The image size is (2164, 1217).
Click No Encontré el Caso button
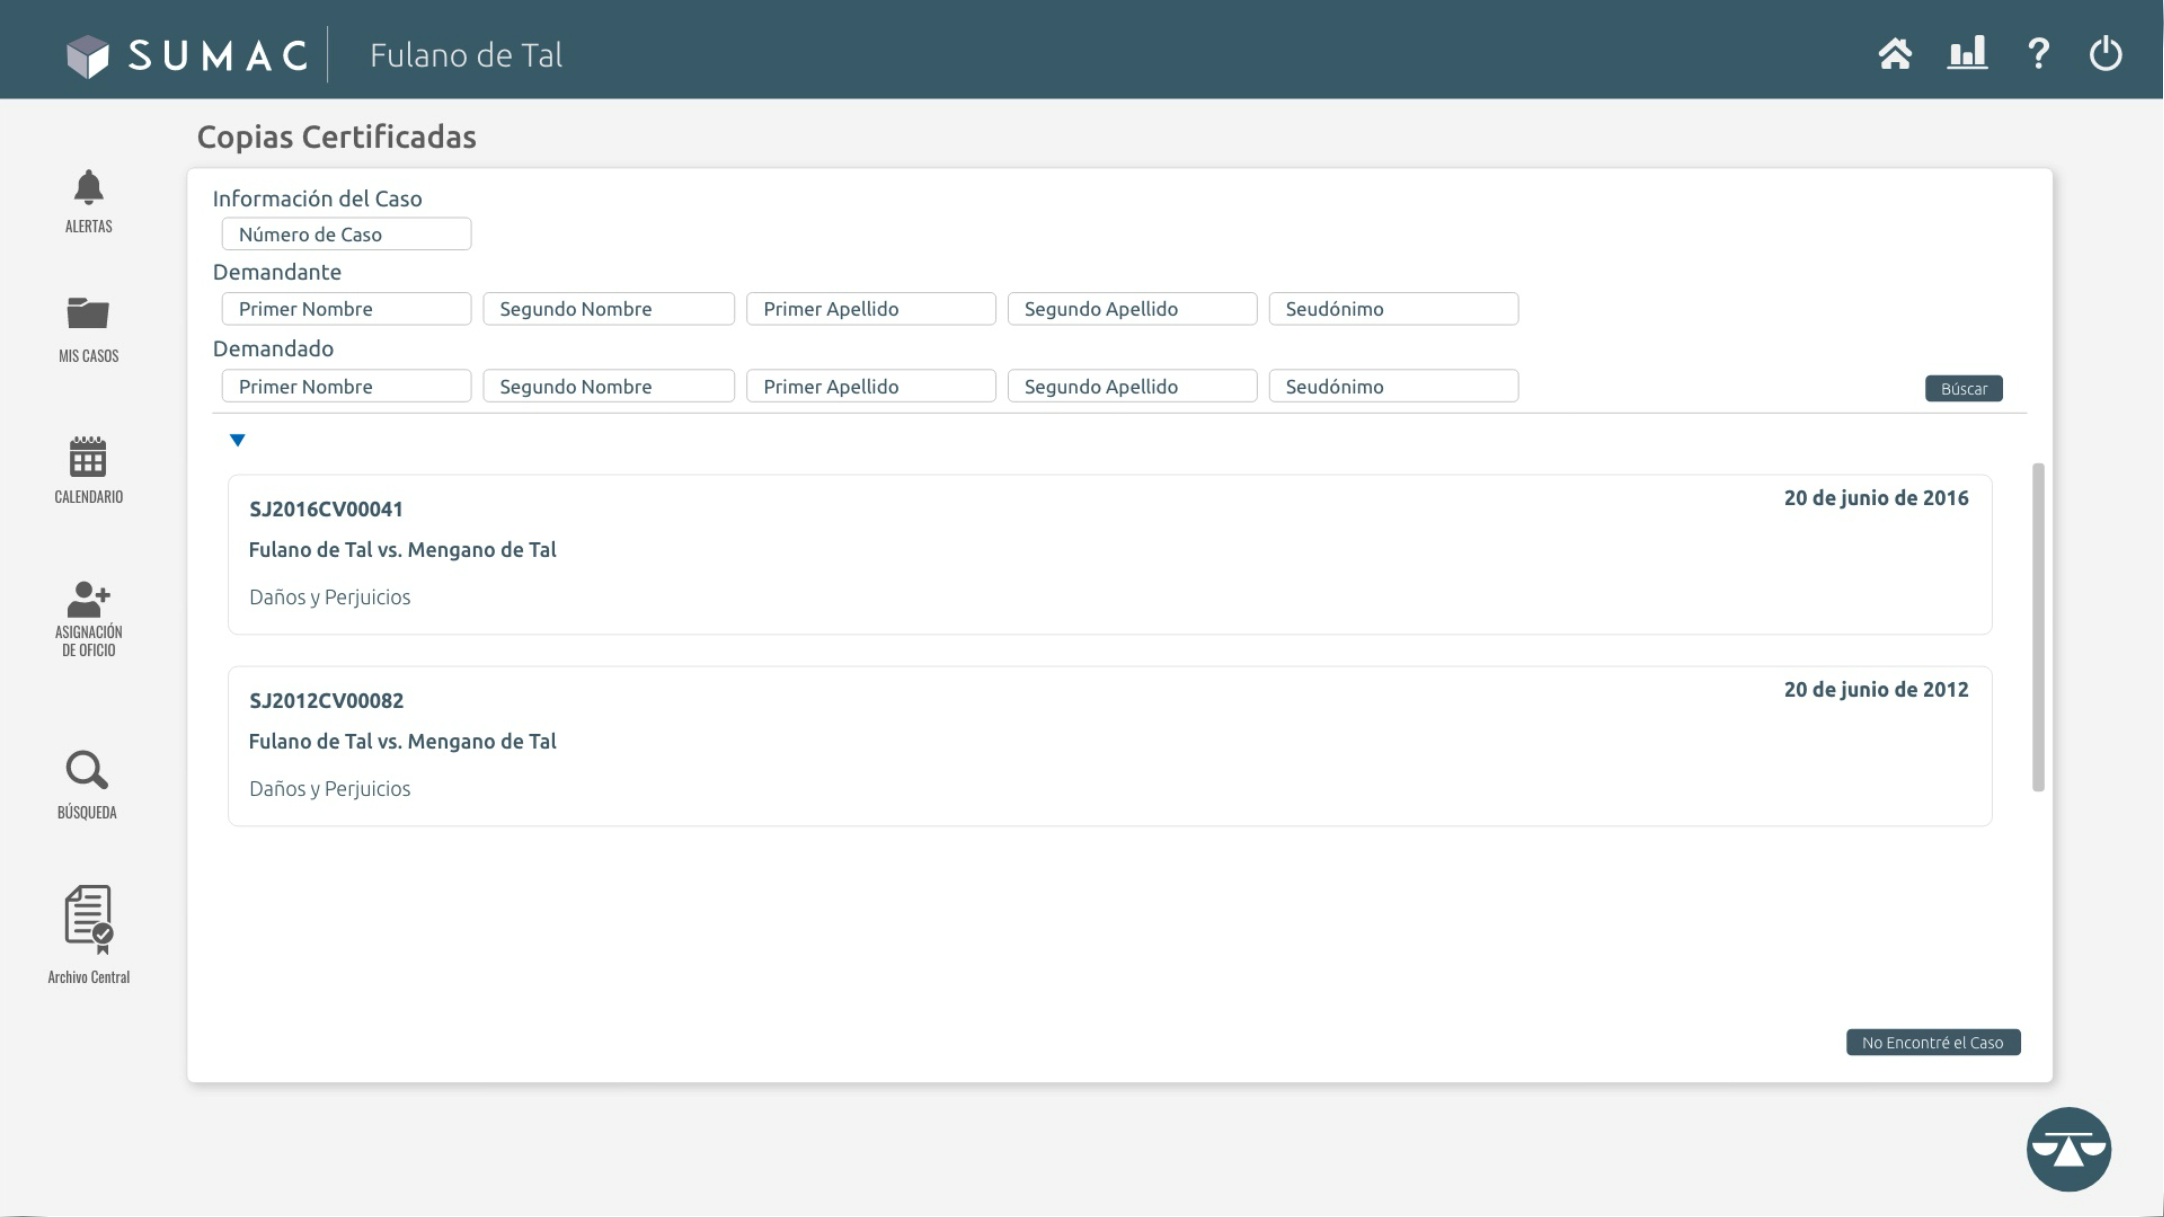[1932, 1042]
